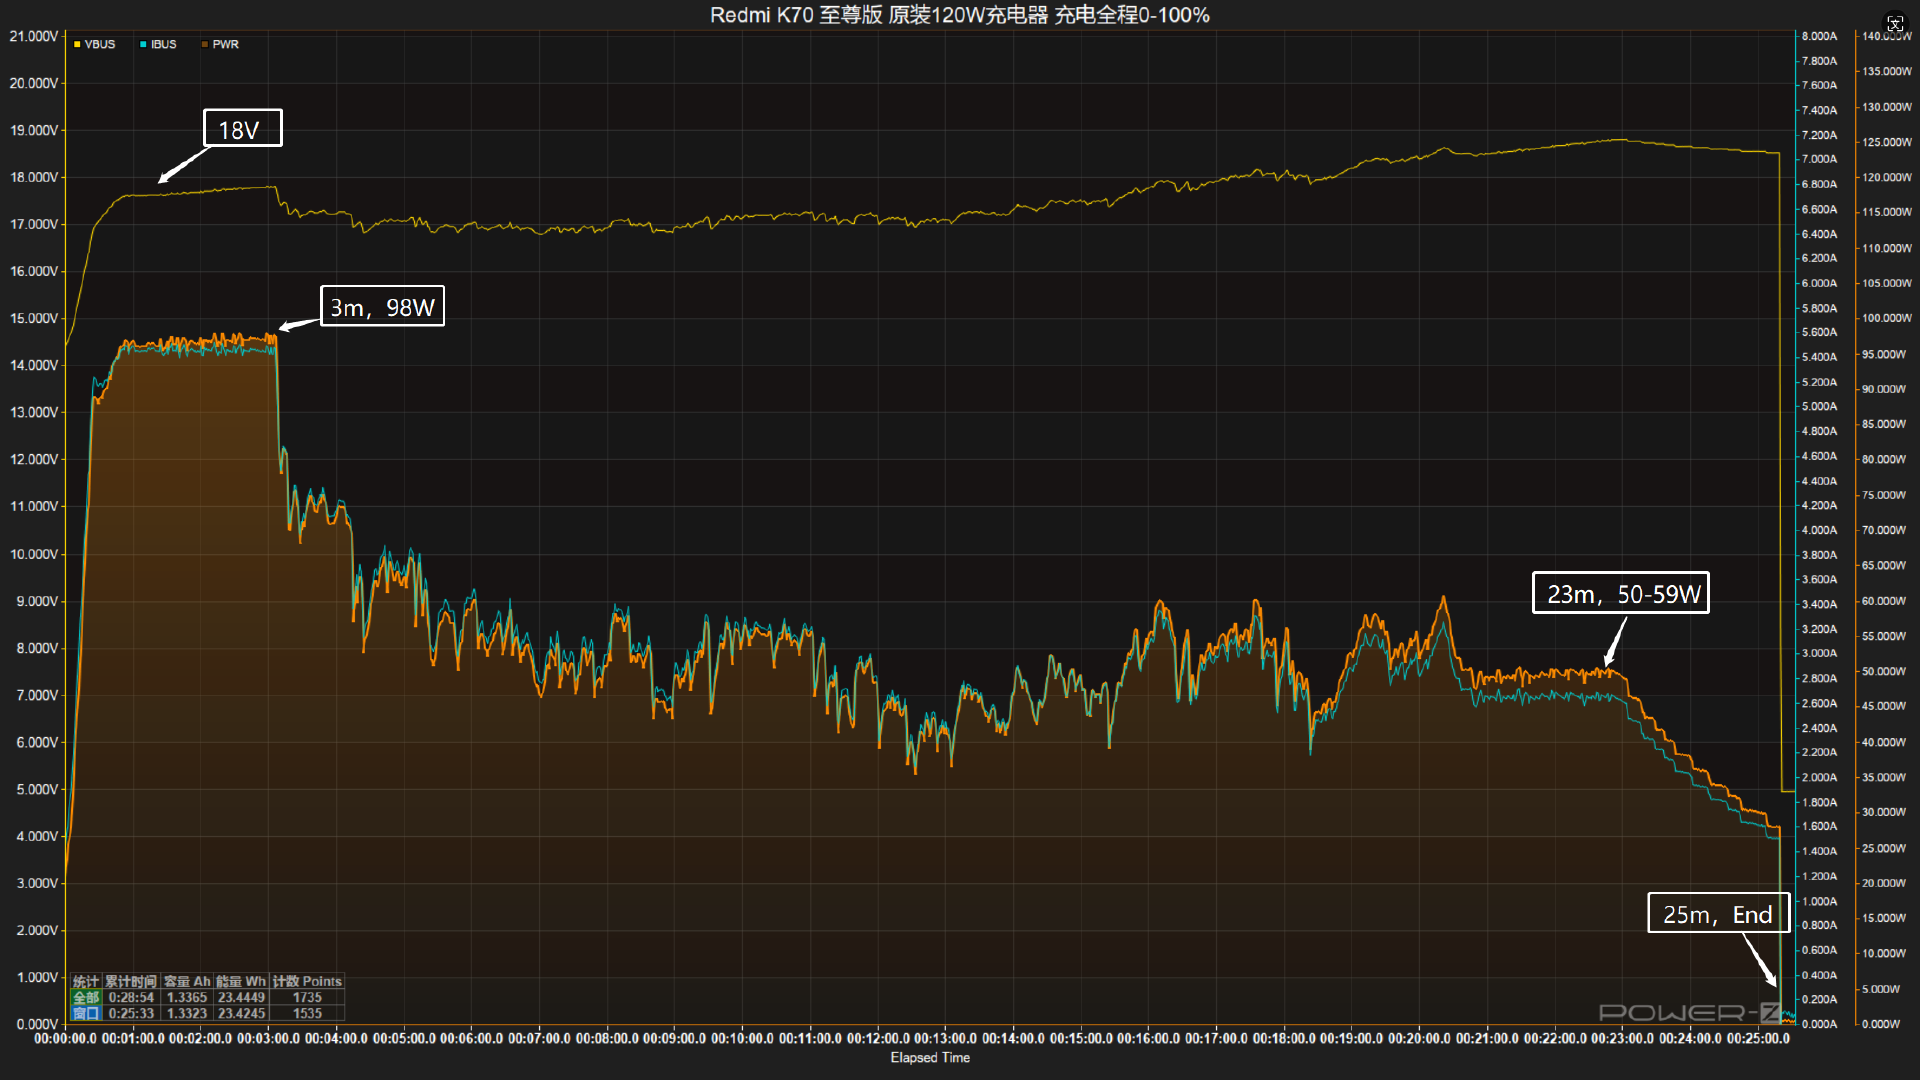Toggle the PWR series in the legend

(220, 45)
